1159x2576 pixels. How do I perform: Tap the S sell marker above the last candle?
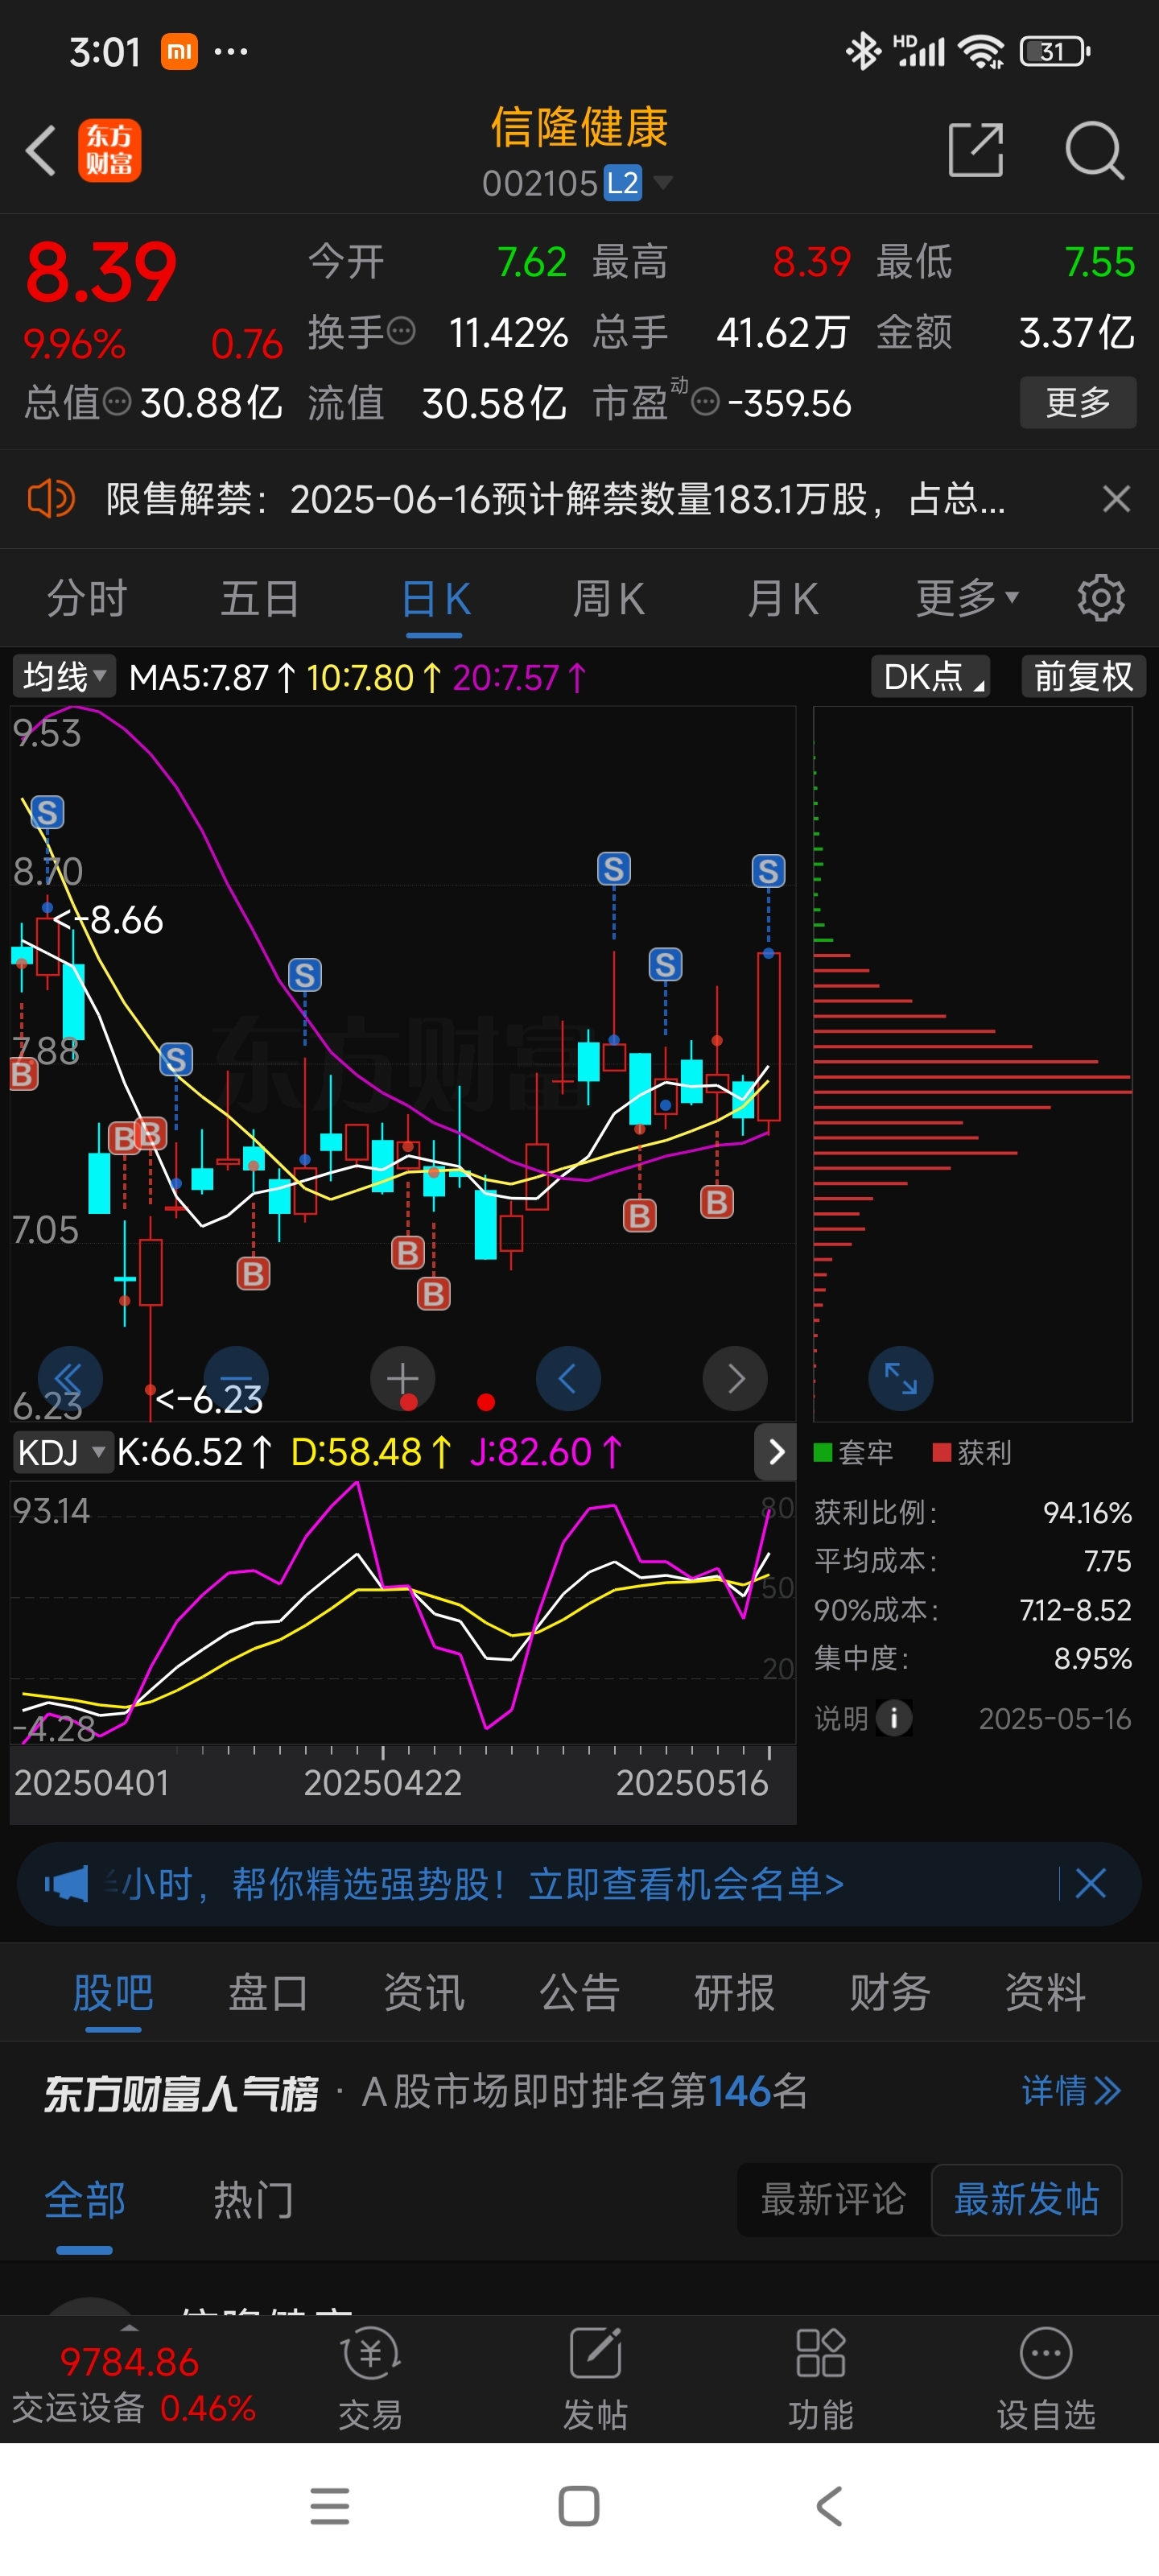tap(767, 871)
